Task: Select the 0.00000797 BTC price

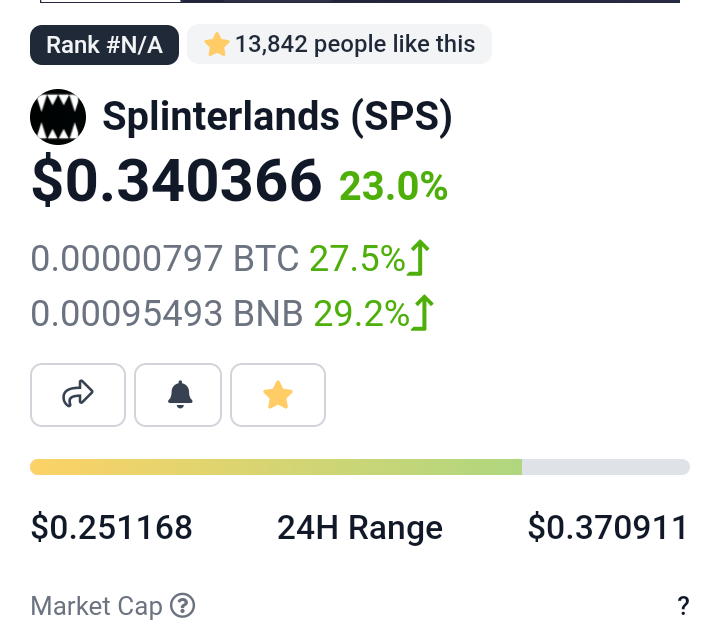Action: 165,258
